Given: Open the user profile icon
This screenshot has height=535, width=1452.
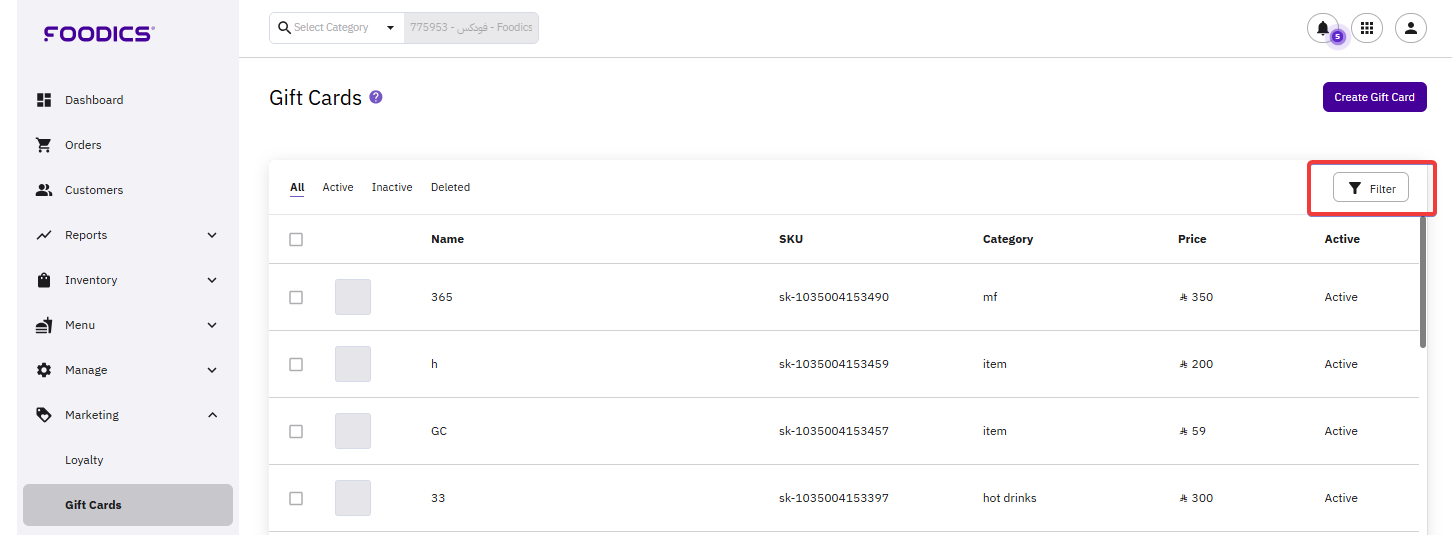Looking at the screenshot, I should point(1411,28).
